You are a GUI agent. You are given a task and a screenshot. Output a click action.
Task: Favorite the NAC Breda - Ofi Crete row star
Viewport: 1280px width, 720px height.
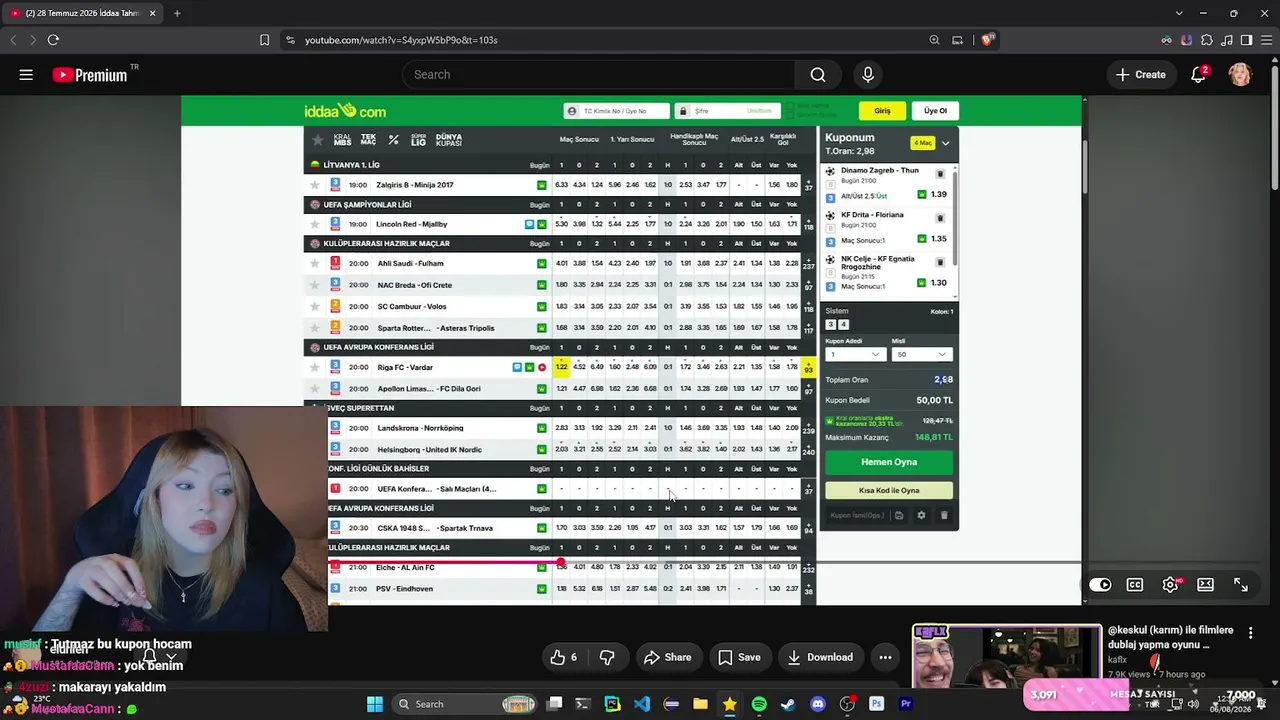tap(315, 285)
